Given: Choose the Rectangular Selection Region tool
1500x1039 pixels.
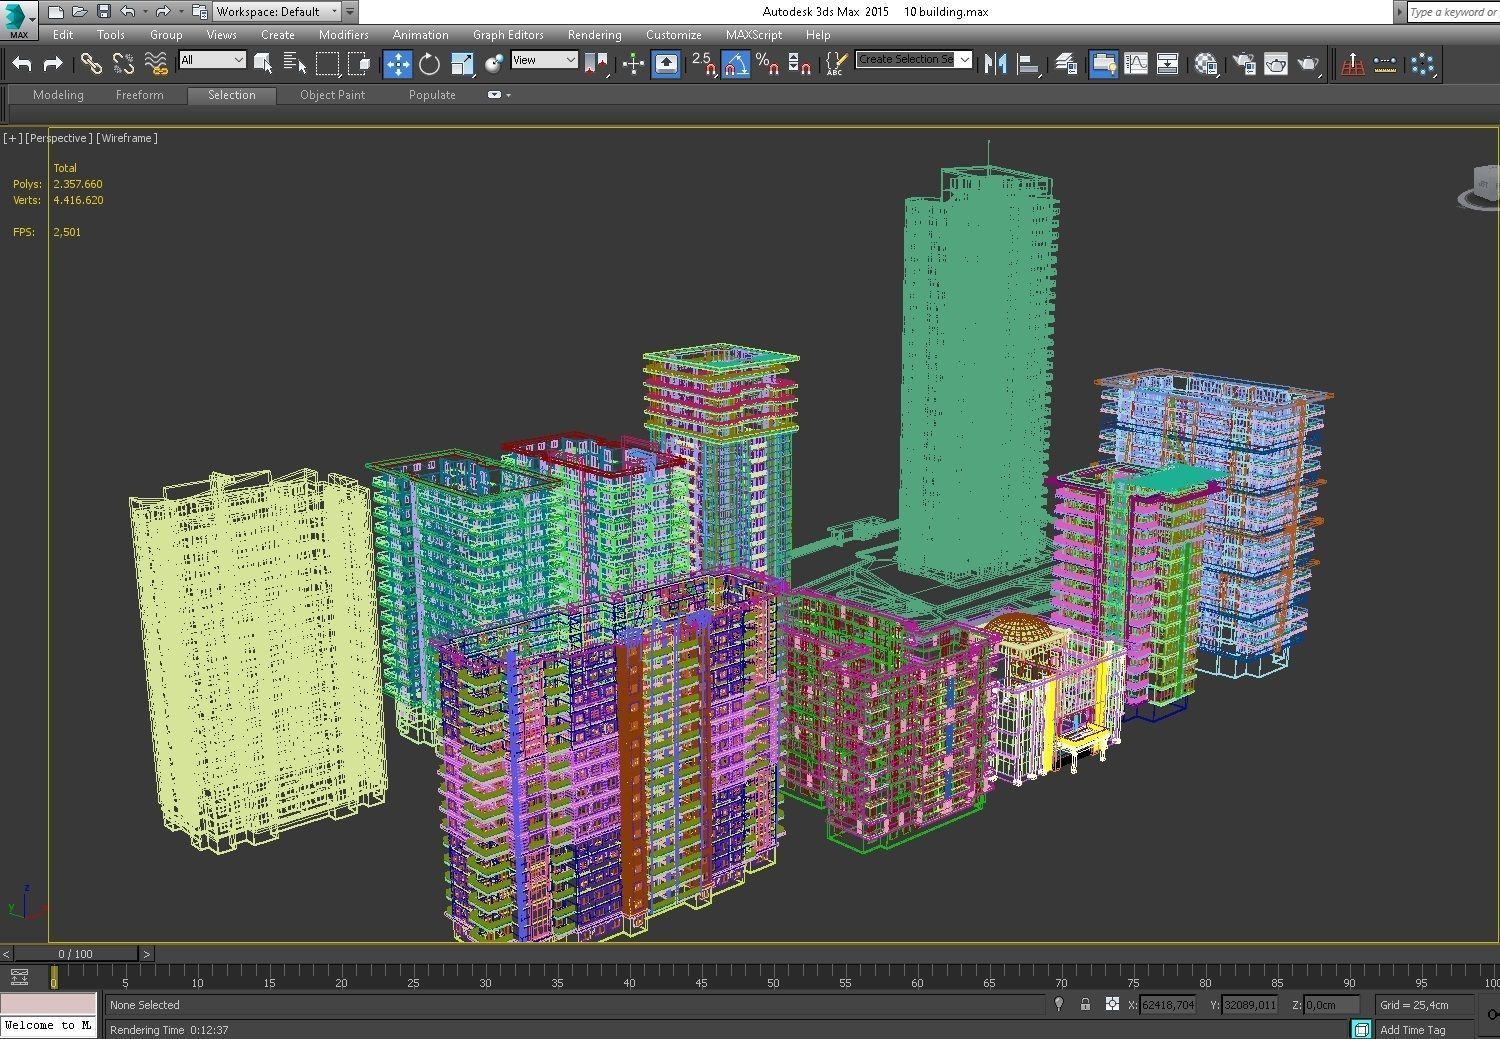Looking at the screenshot, I should pos(327,64).
